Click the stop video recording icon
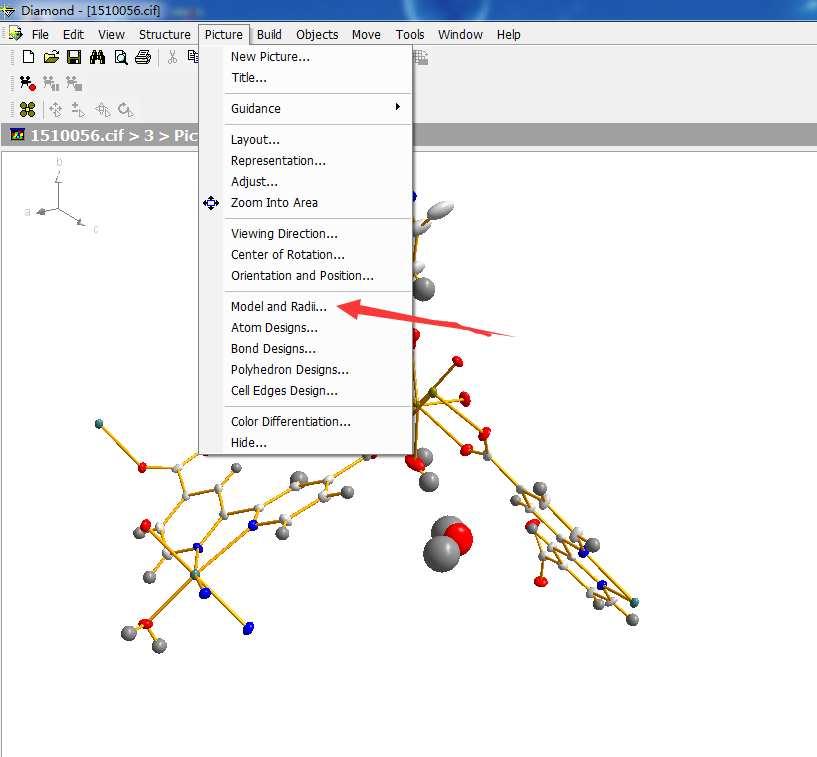 pos(74,83)
